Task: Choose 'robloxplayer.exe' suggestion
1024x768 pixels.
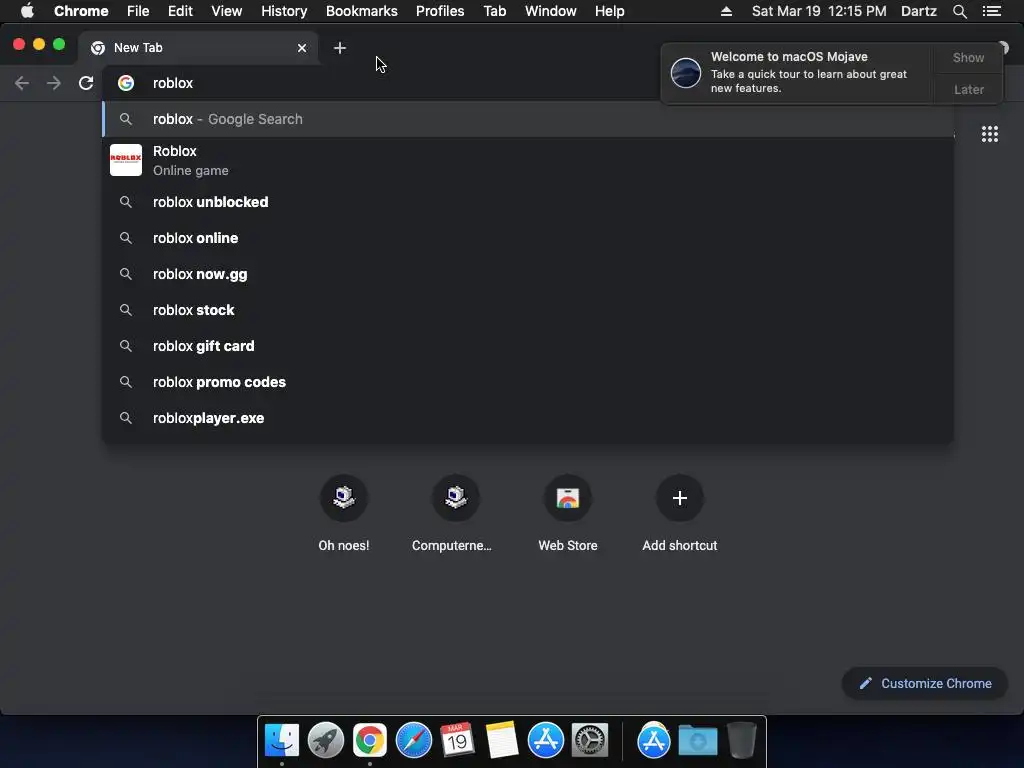Action: (x=528, y=417)
